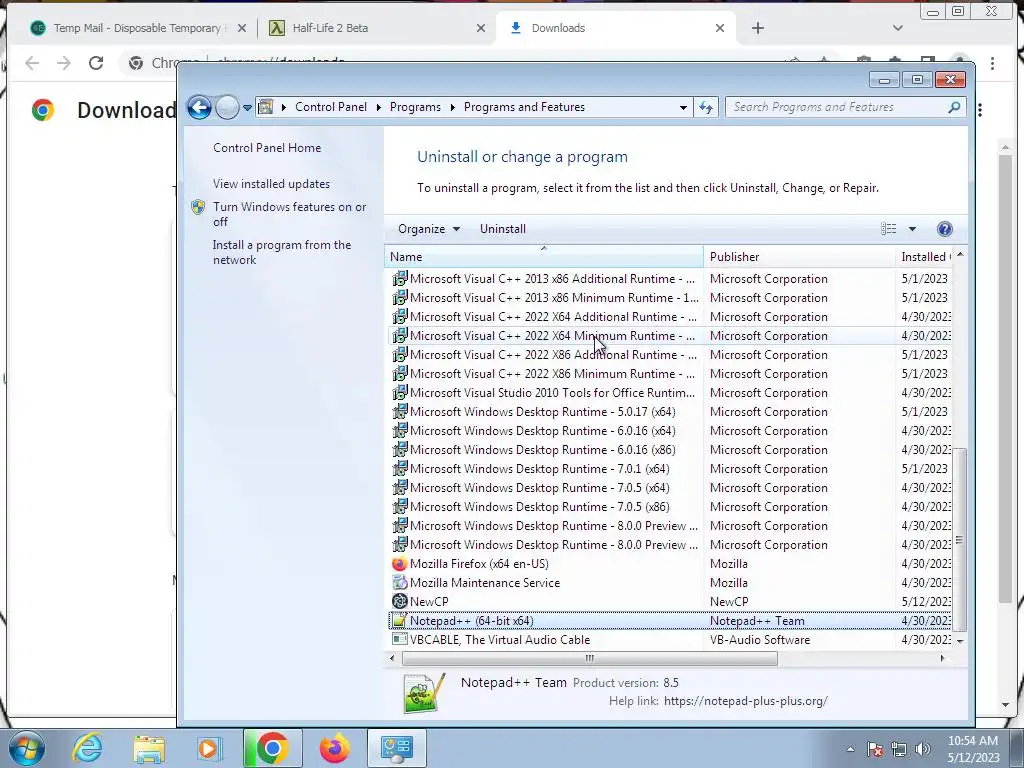This screenshot has width=1024, height=768.
Task: Select VBCABLE, The Virtual Audio Cable icon
Action: pyautogui.click(x=399, y=639)
